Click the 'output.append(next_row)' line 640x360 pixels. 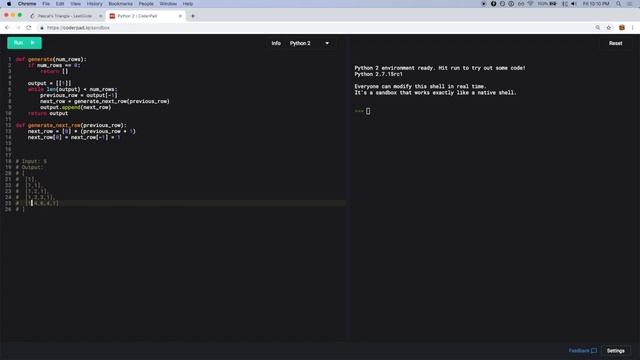pos(76,107)
